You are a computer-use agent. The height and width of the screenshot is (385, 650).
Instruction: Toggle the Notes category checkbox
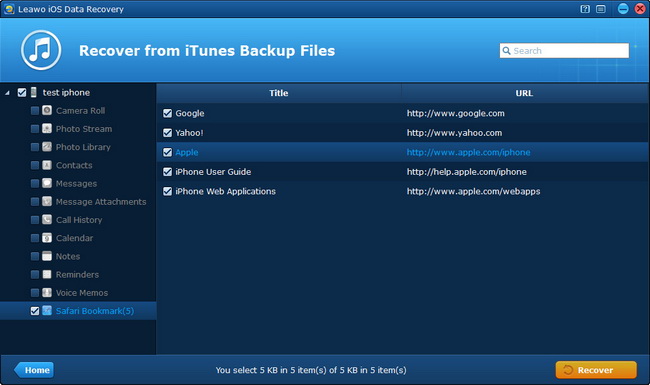(35, 257)
